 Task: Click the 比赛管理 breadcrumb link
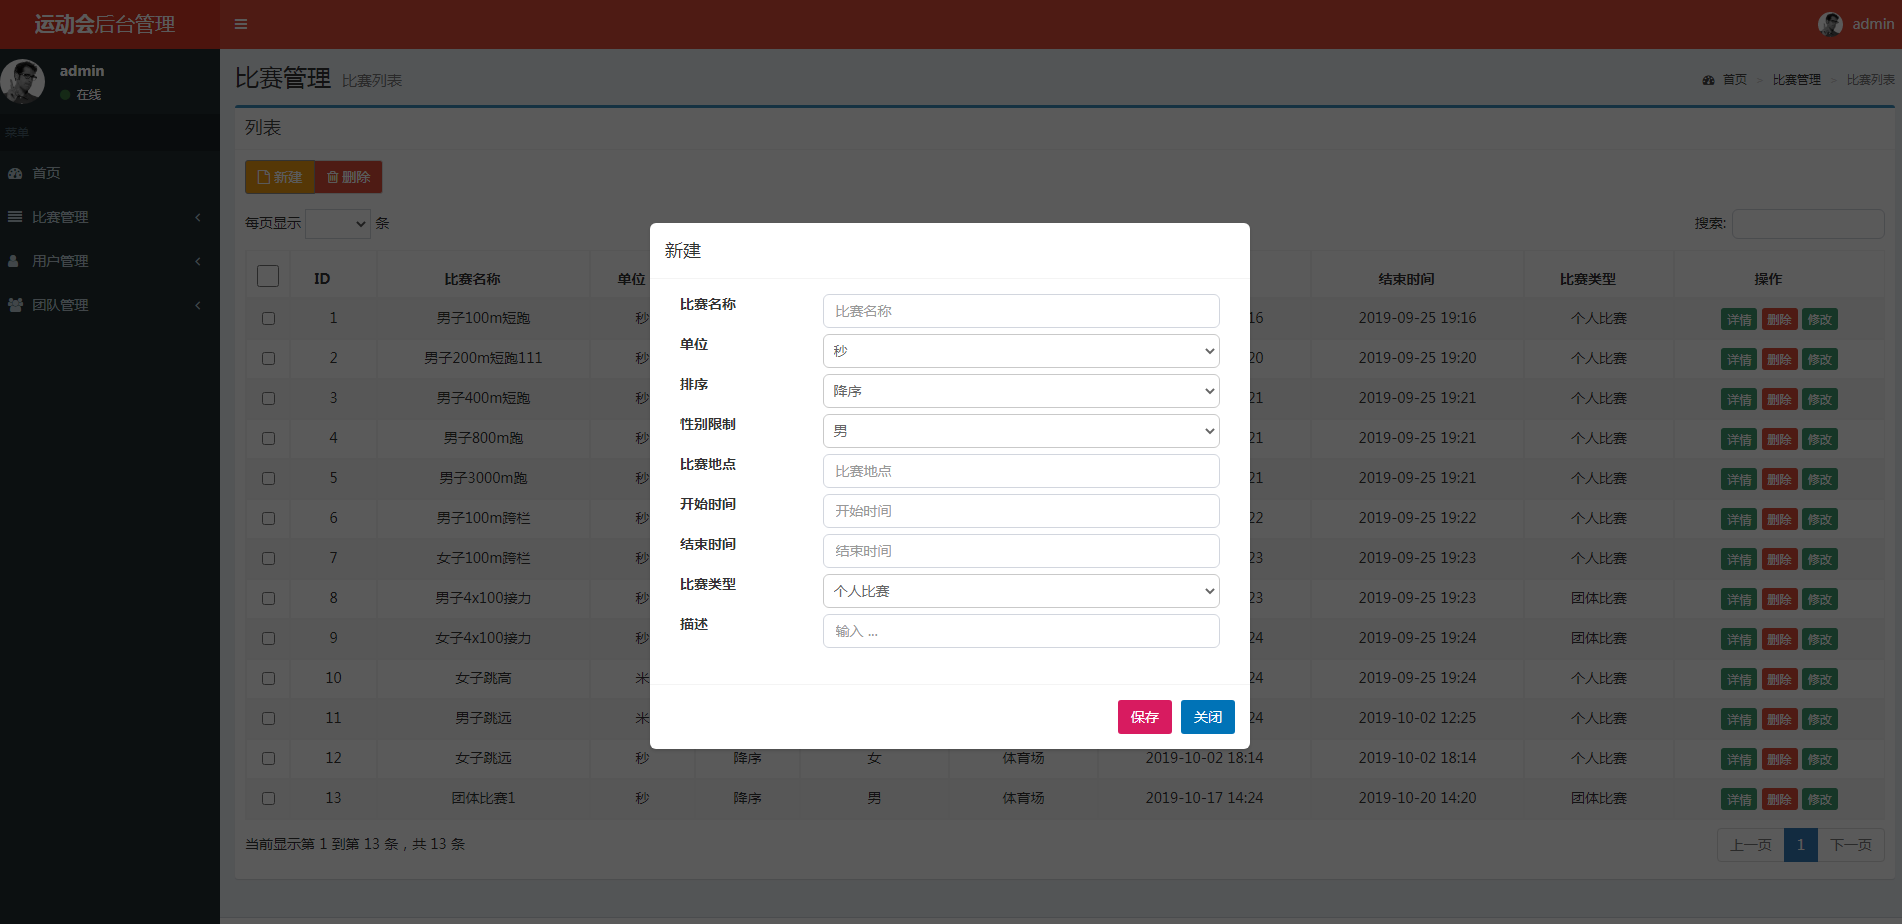[1796, 80]
